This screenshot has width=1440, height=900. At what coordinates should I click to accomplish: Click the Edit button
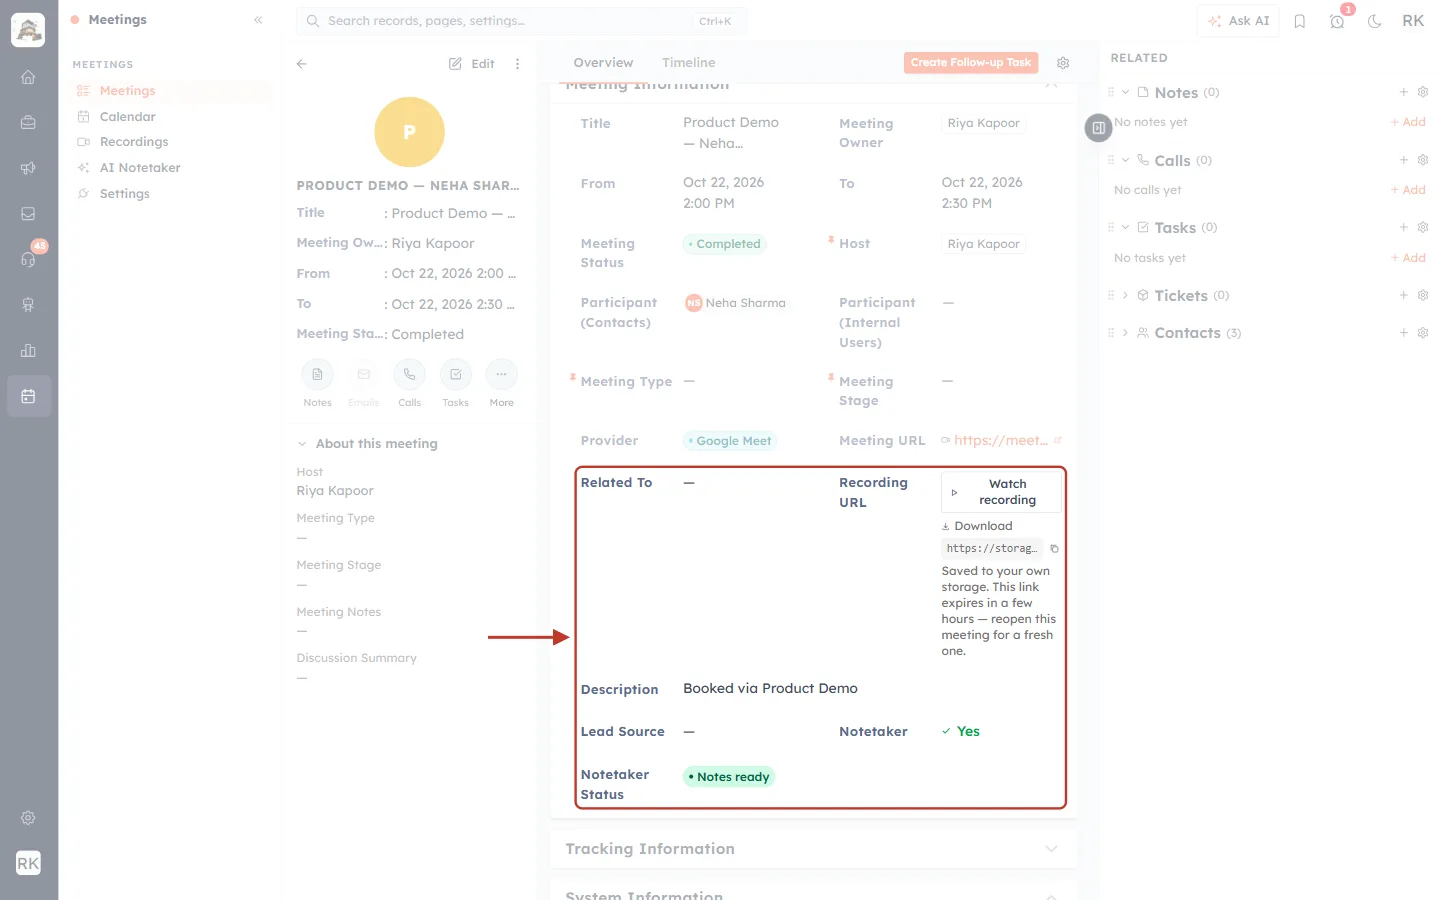(472, 63)
